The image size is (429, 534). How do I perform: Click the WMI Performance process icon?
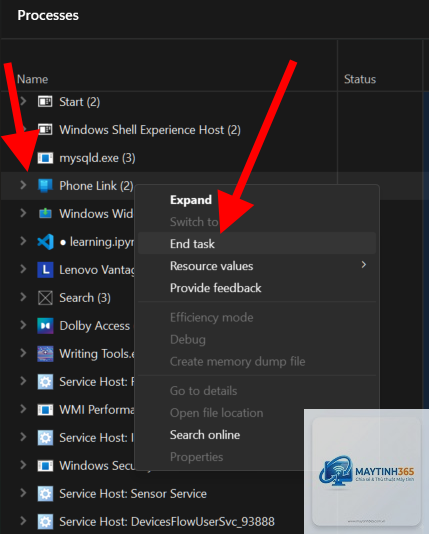pos(45,410)
